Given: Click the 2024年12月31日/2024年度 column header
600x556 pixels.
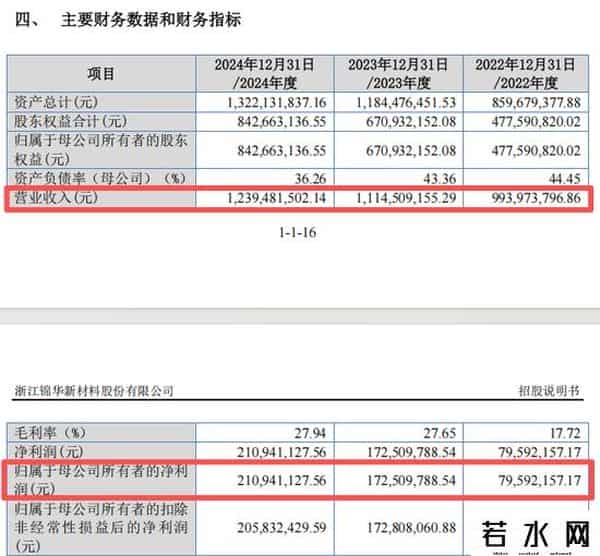Looking at the screenshot, I should tap(265, 73).
